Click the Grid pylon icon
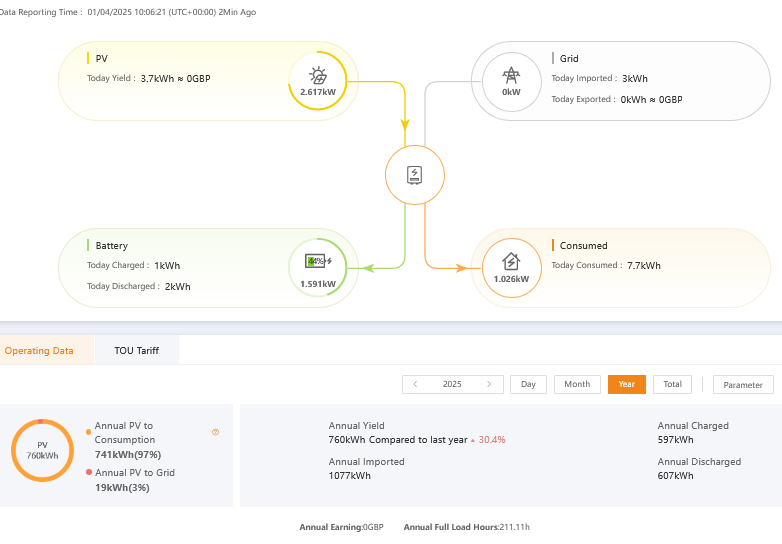The image size is (782, 544). pos(511,75)
